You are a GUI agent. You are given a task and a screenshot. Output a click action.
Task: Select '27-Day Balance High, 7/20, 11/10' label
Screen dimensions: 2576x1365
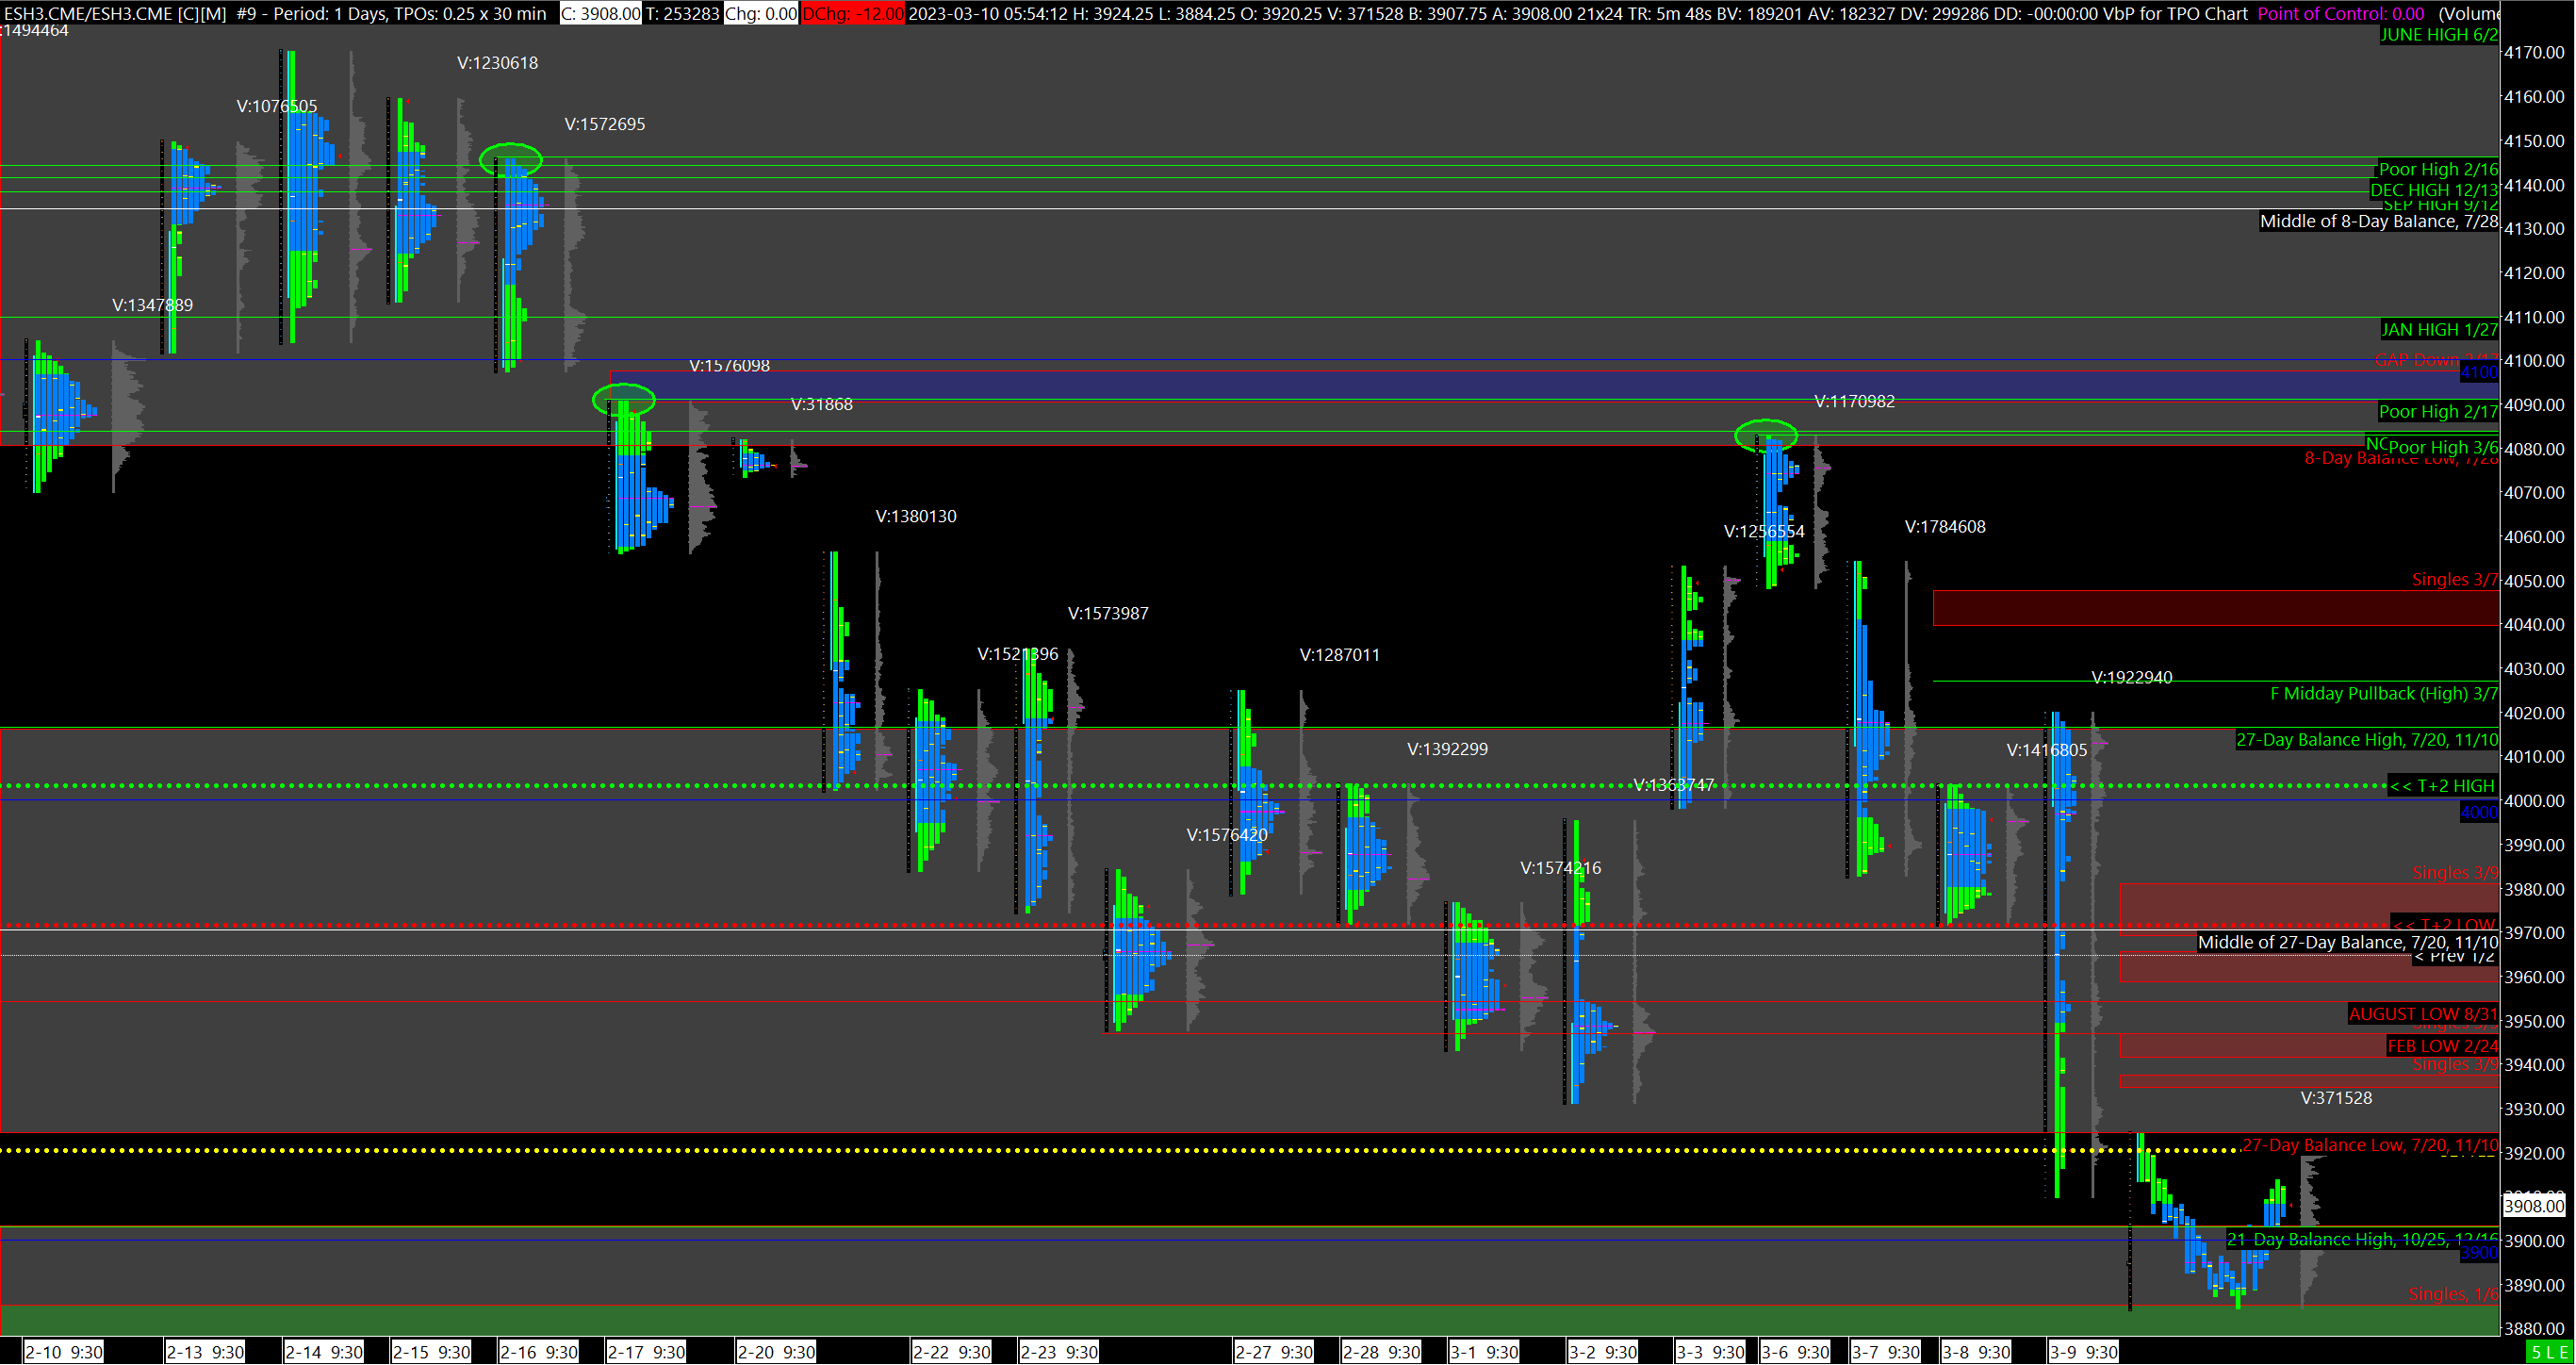(2366, 740)
